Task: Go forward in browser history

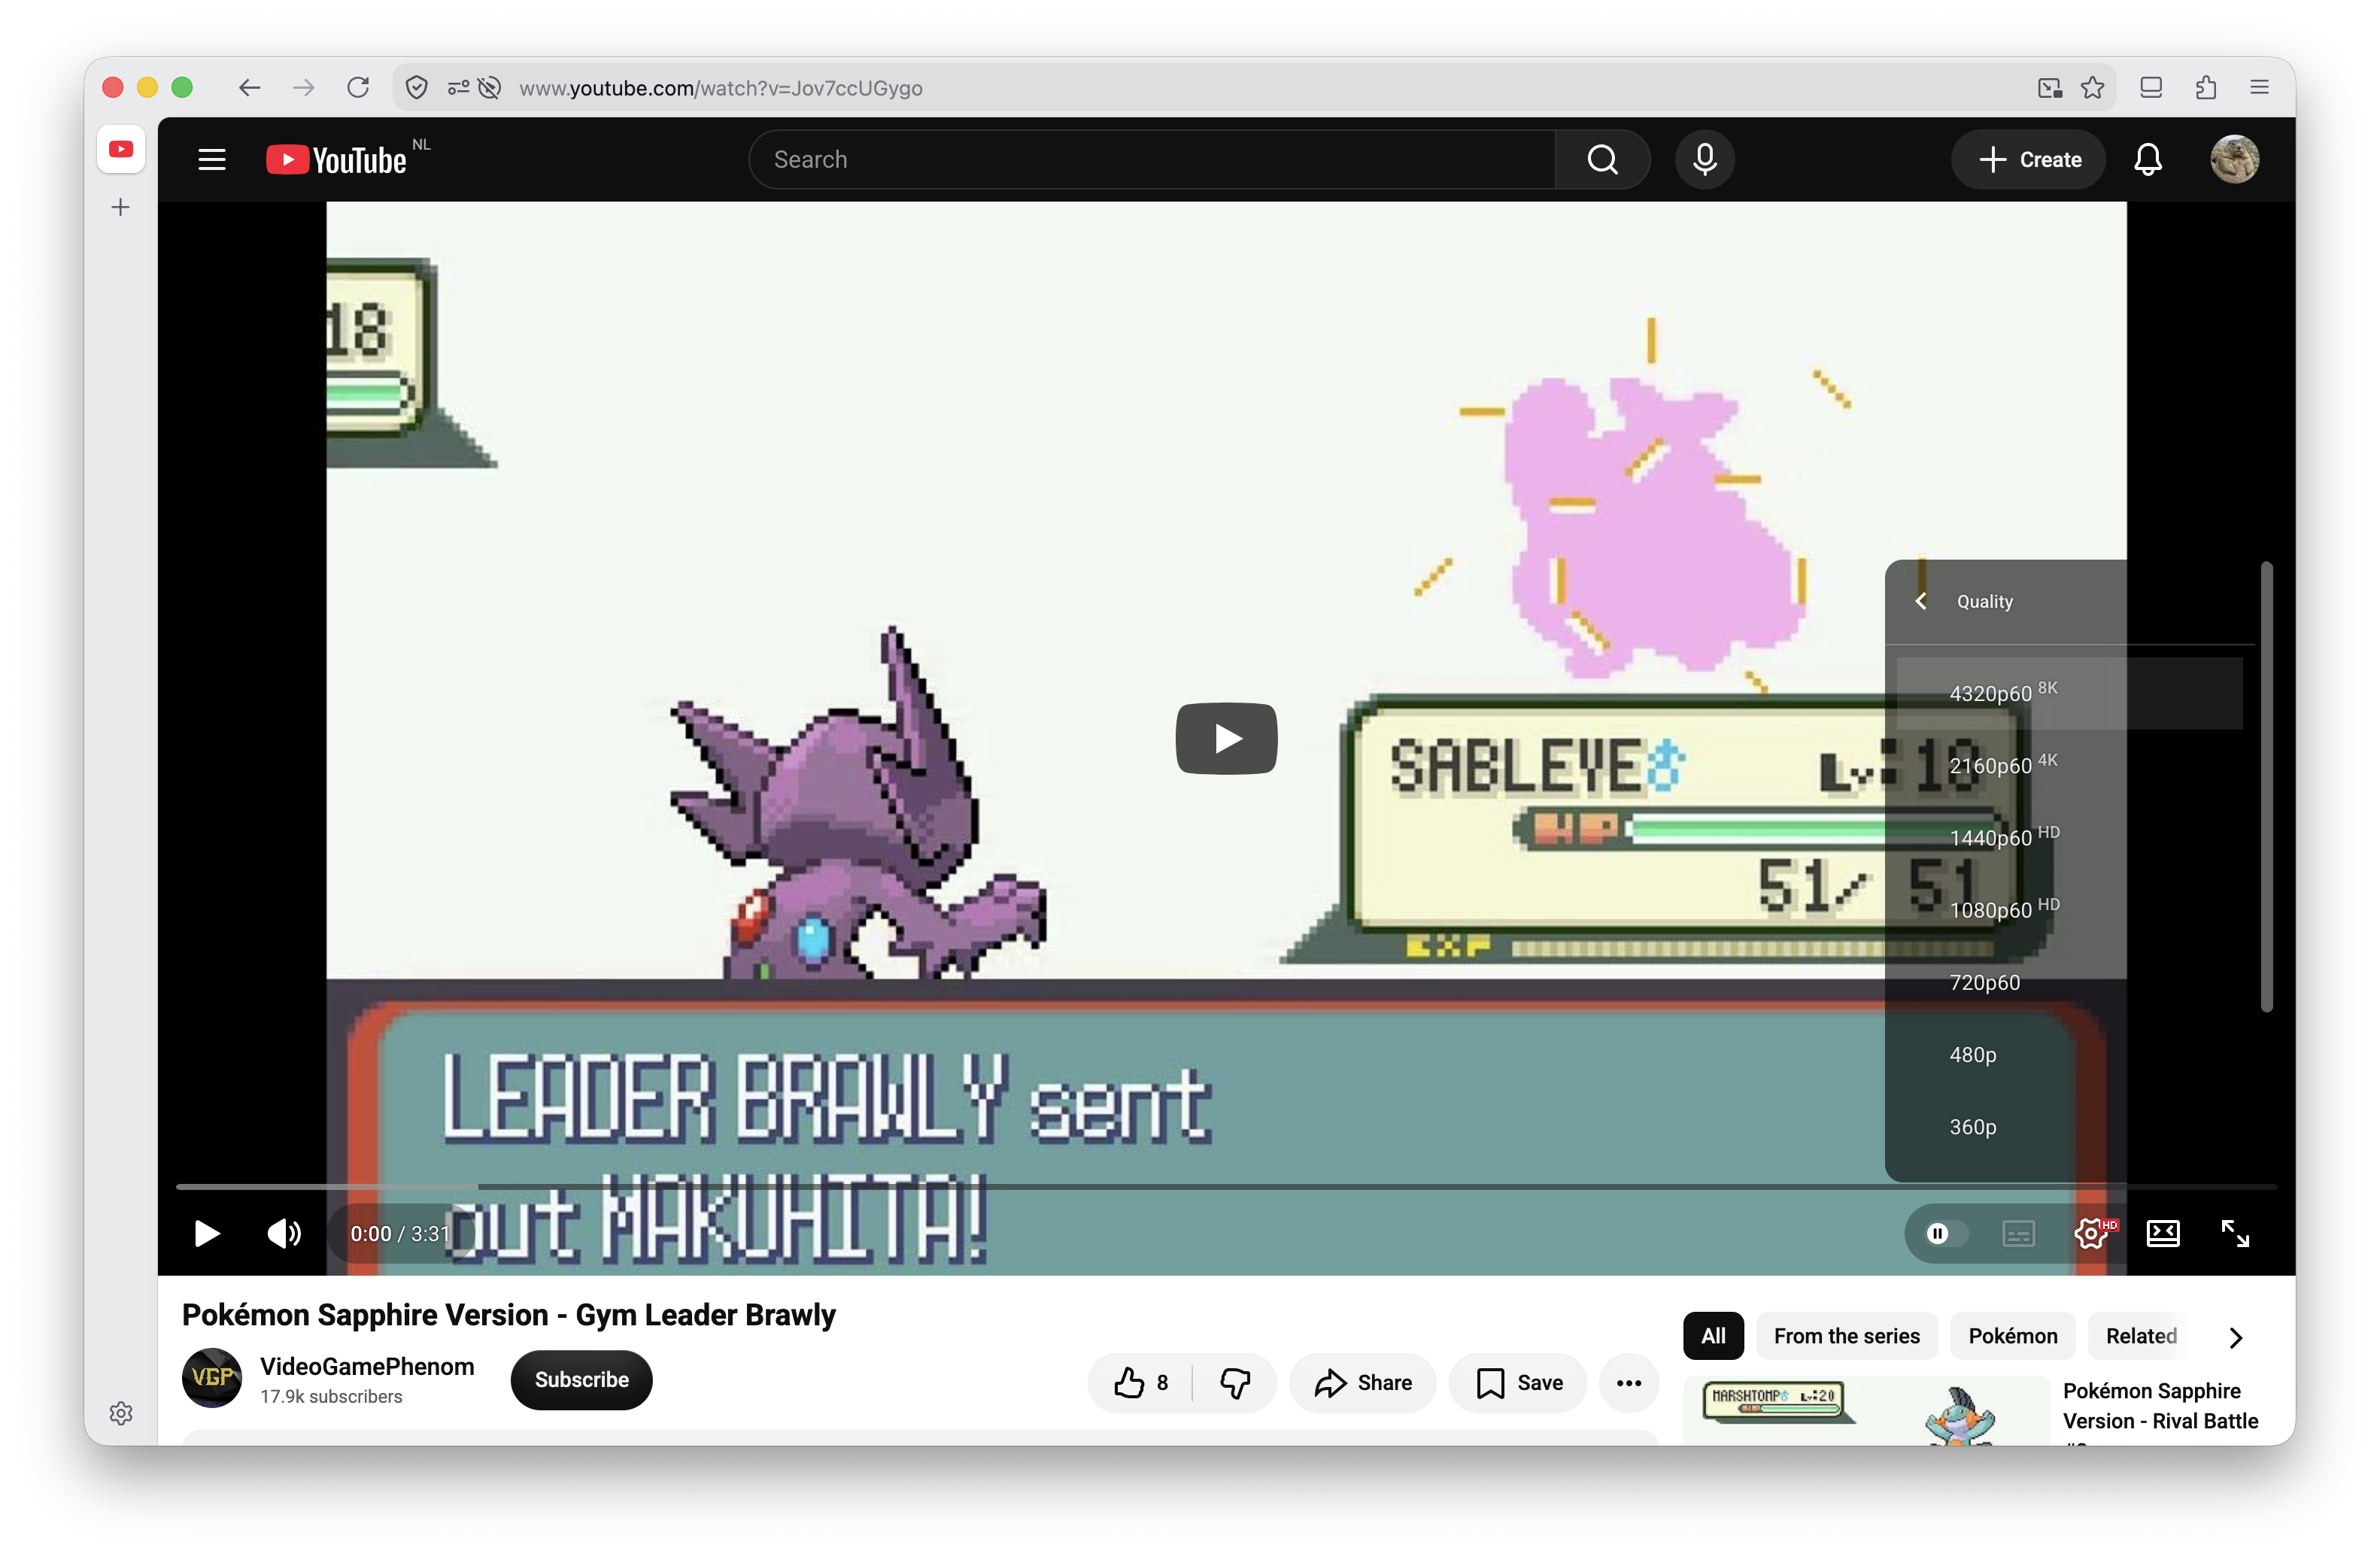Action: coord(304,88)
